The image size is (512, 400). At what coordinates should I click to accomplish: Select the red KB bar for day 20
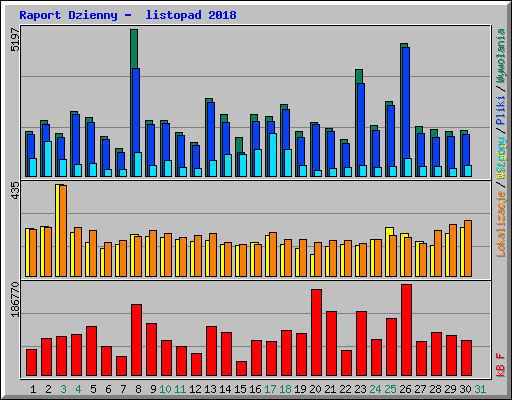pyautogui.click(x=316, y=333)
